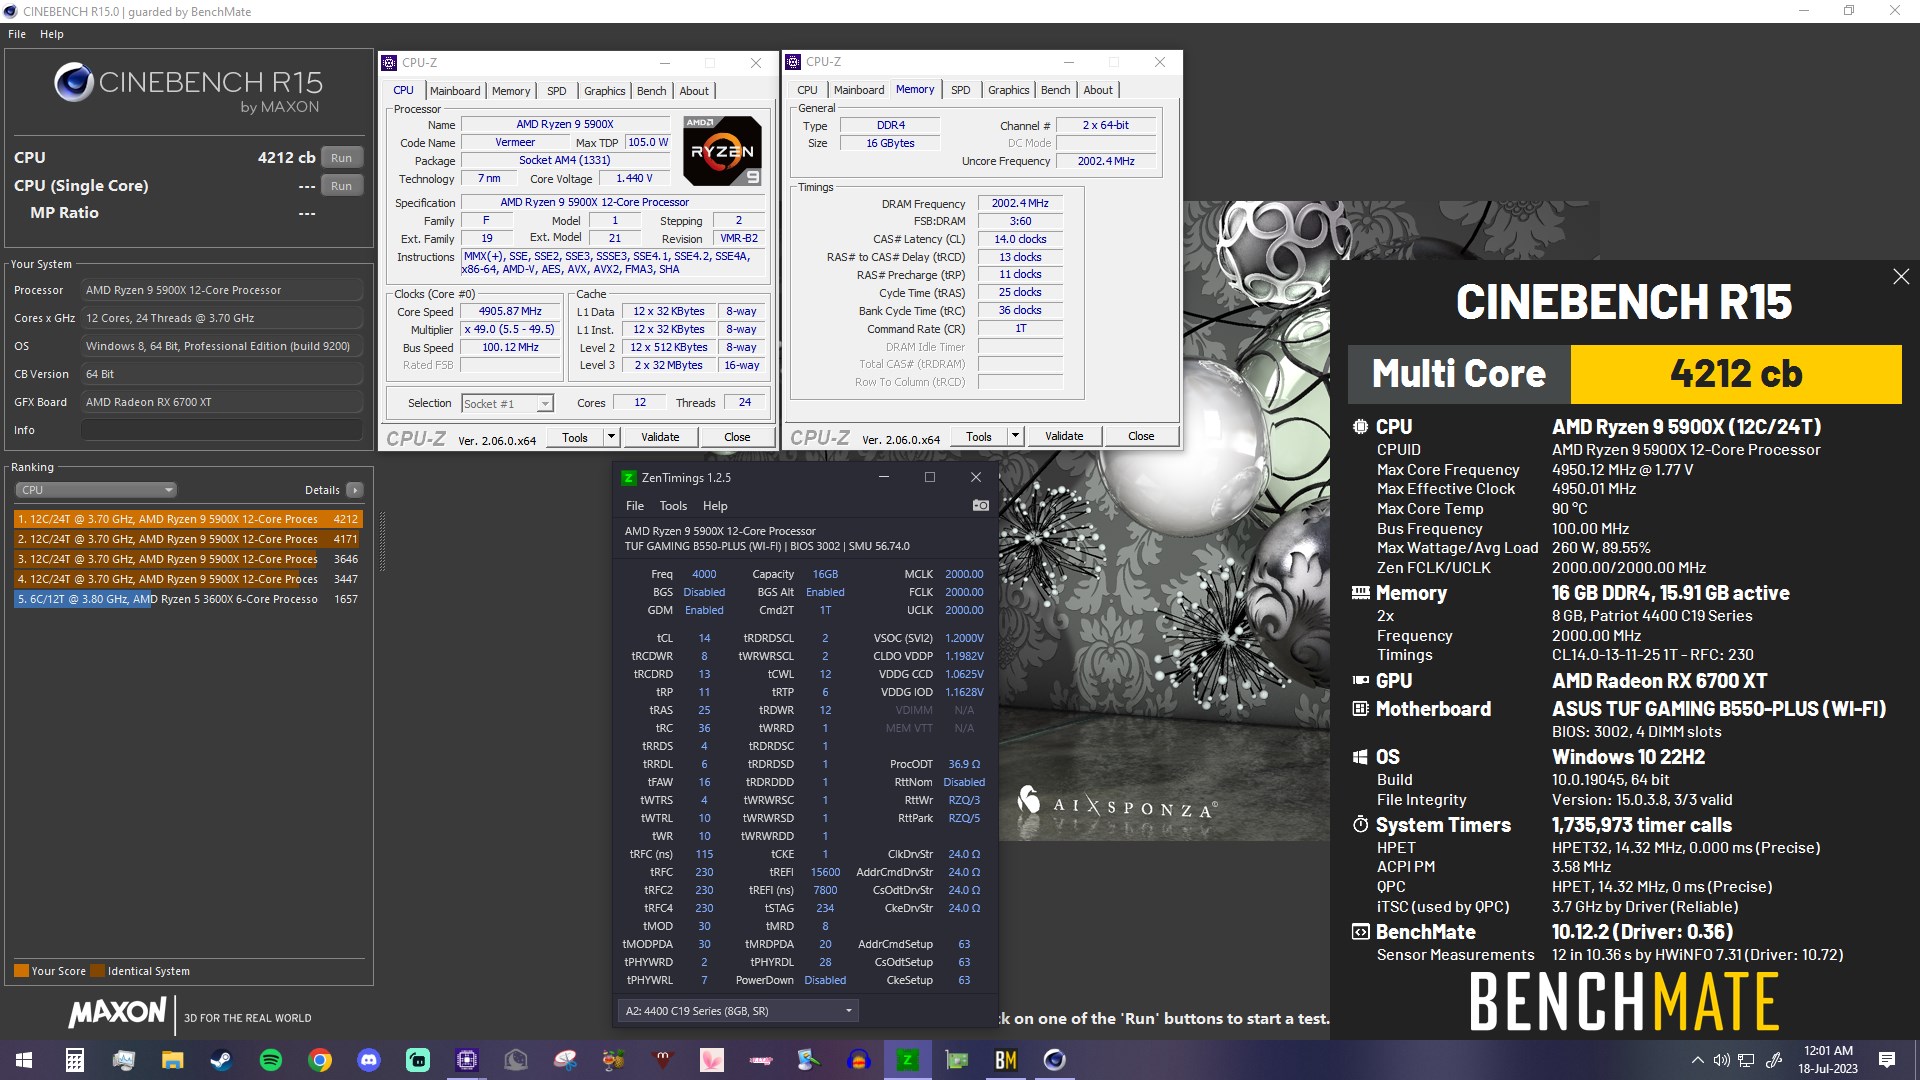Open the Task Manager monitor taskbar icon
This screenshot has width=1920, height=1080.
124,1060
